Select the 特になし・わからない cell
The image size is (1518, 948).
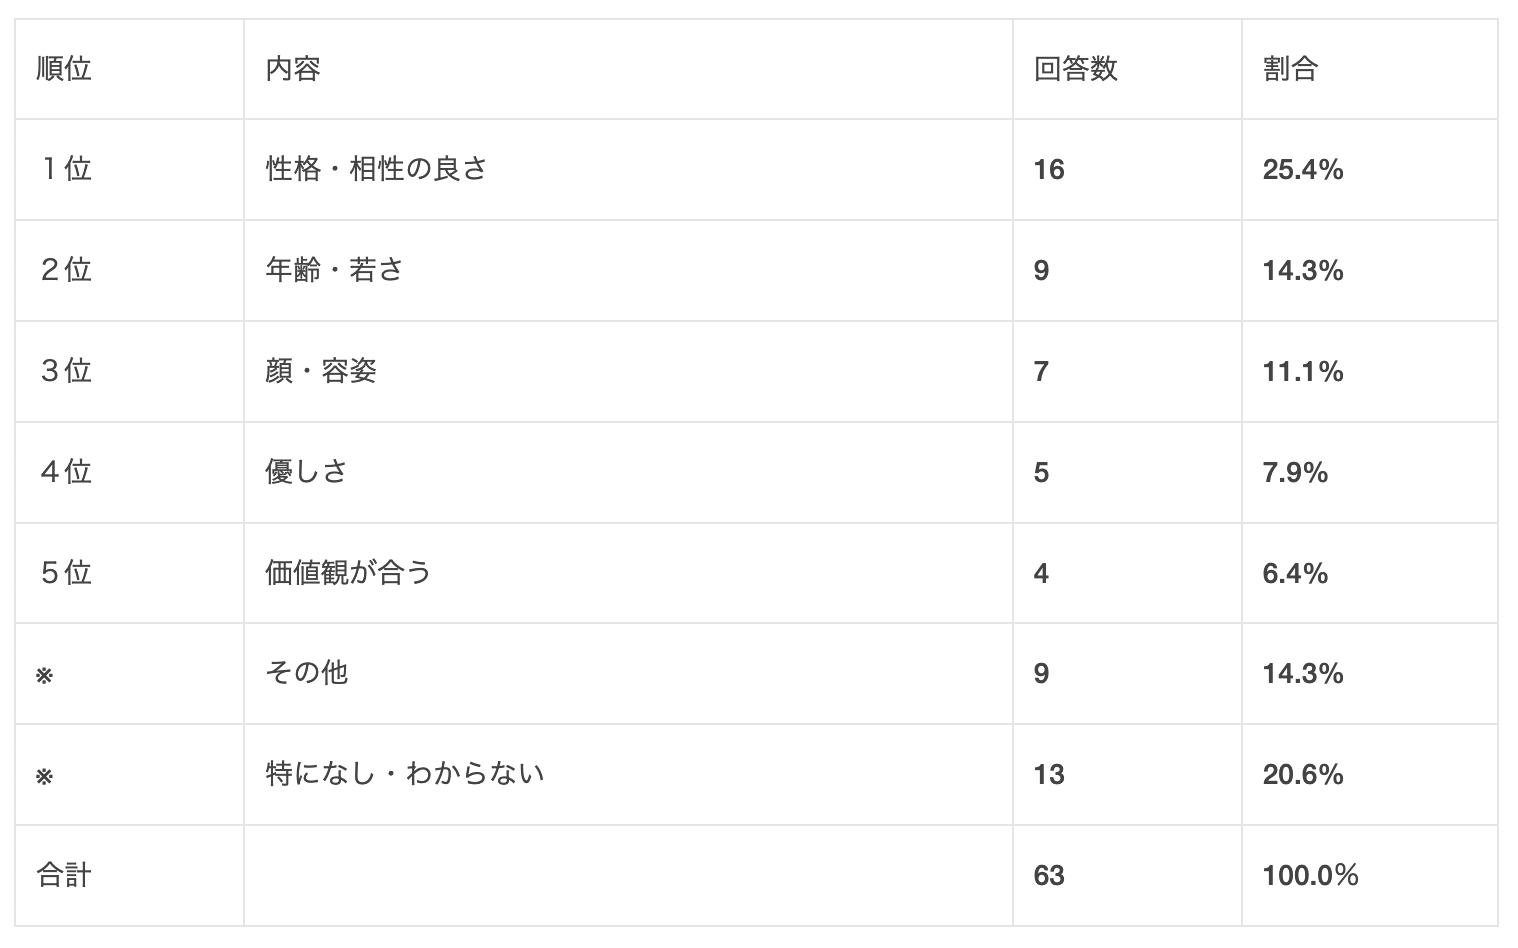pyautogui.click(x=404, y=774)
